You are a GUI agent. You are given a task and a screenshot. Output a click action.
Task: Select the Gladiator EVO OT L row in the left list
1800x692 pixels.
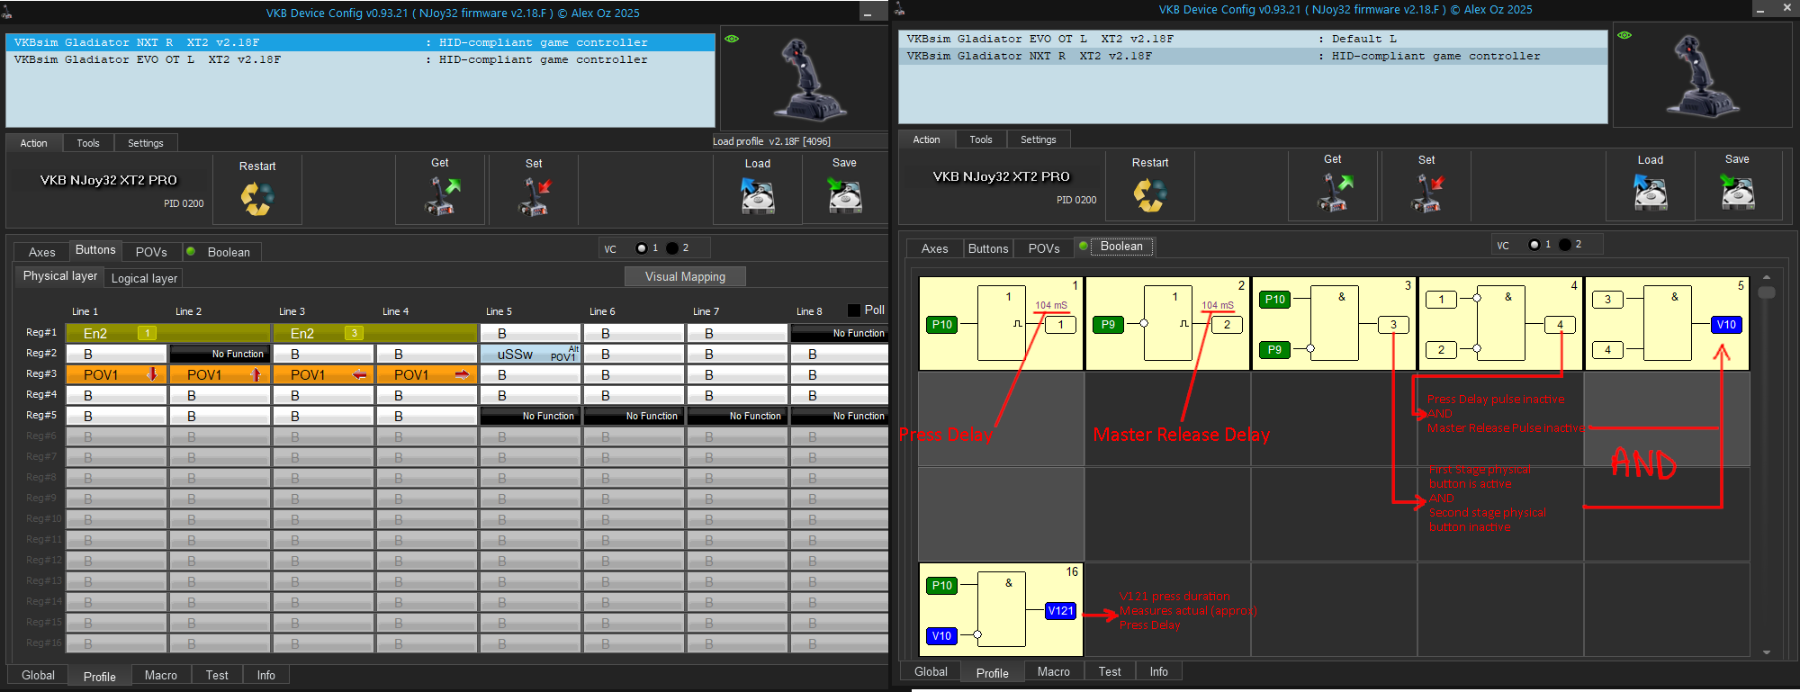click(360, 59)
